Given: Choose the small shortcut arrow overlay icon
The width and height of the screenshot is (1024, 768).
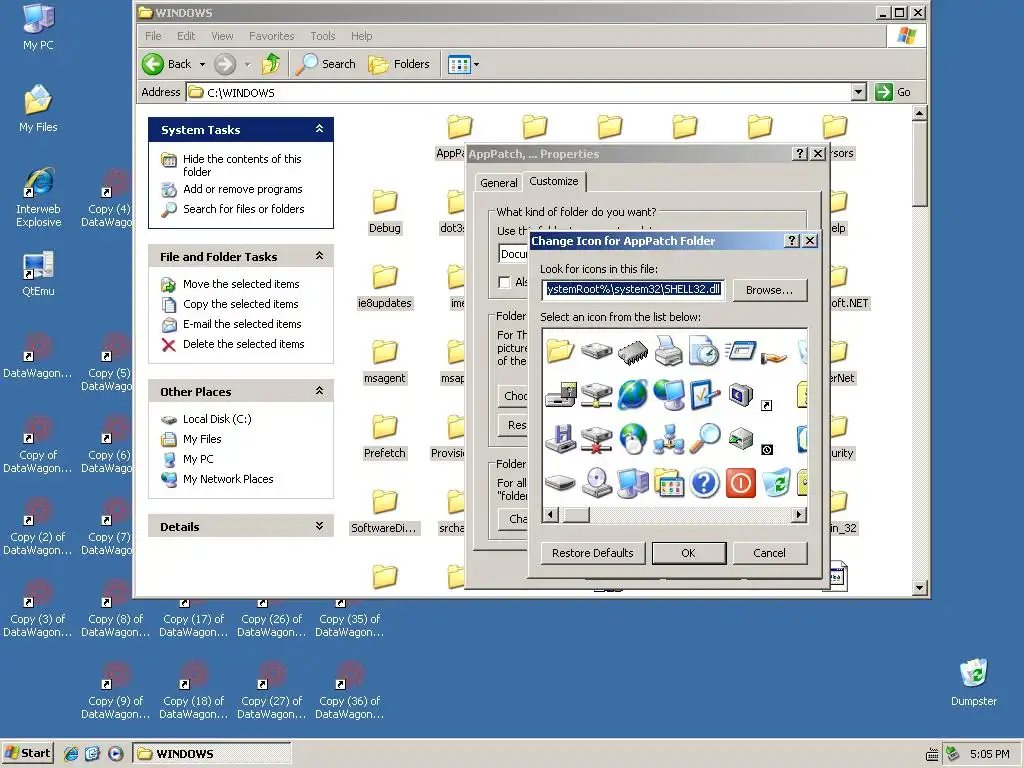Looking at the screenshot, I should point(767,406).
